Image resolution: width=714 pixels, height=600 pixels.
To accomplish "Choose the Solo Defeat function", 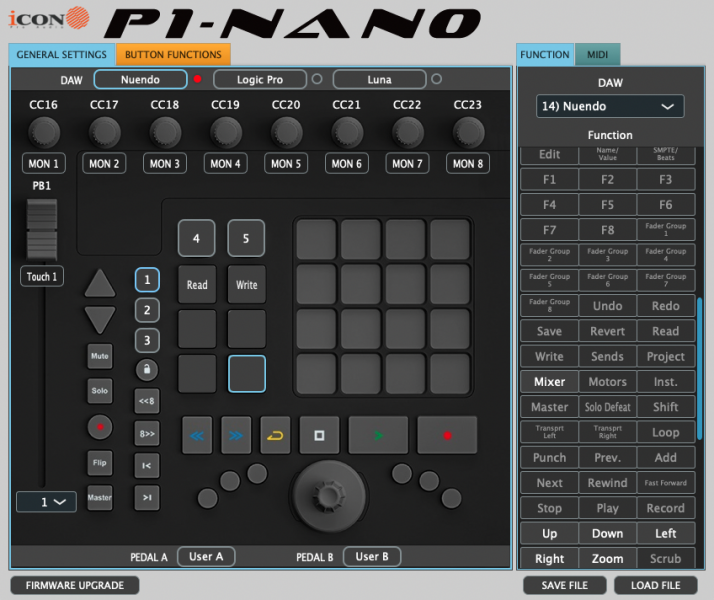I will (x=607, y=407).
